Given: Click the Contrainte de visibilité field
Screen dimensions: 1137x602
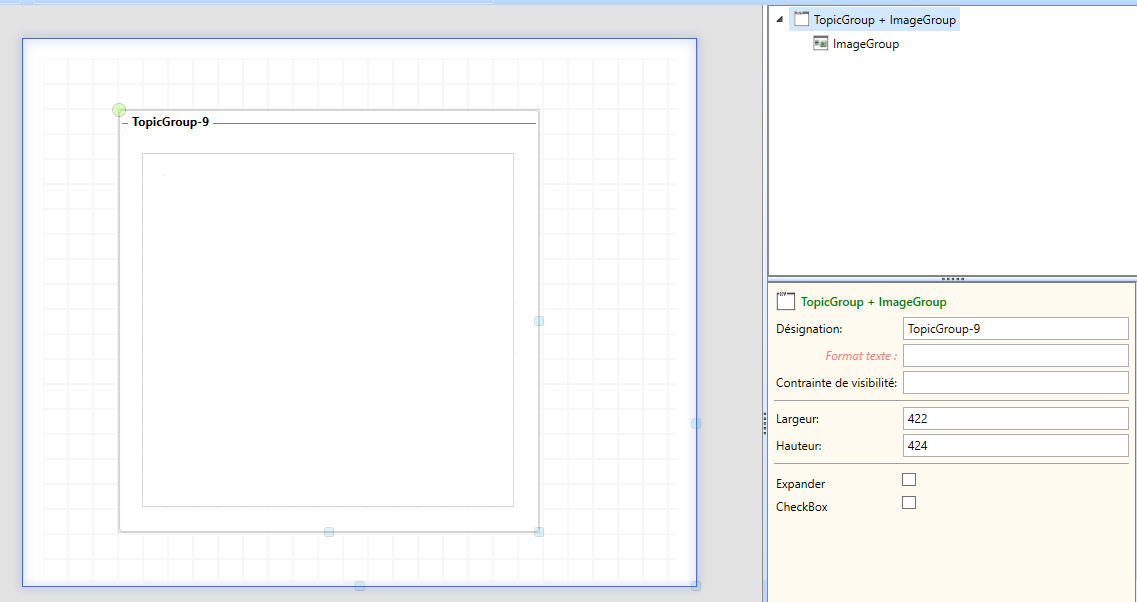Looking at the screenshot, I should 1015,382.
